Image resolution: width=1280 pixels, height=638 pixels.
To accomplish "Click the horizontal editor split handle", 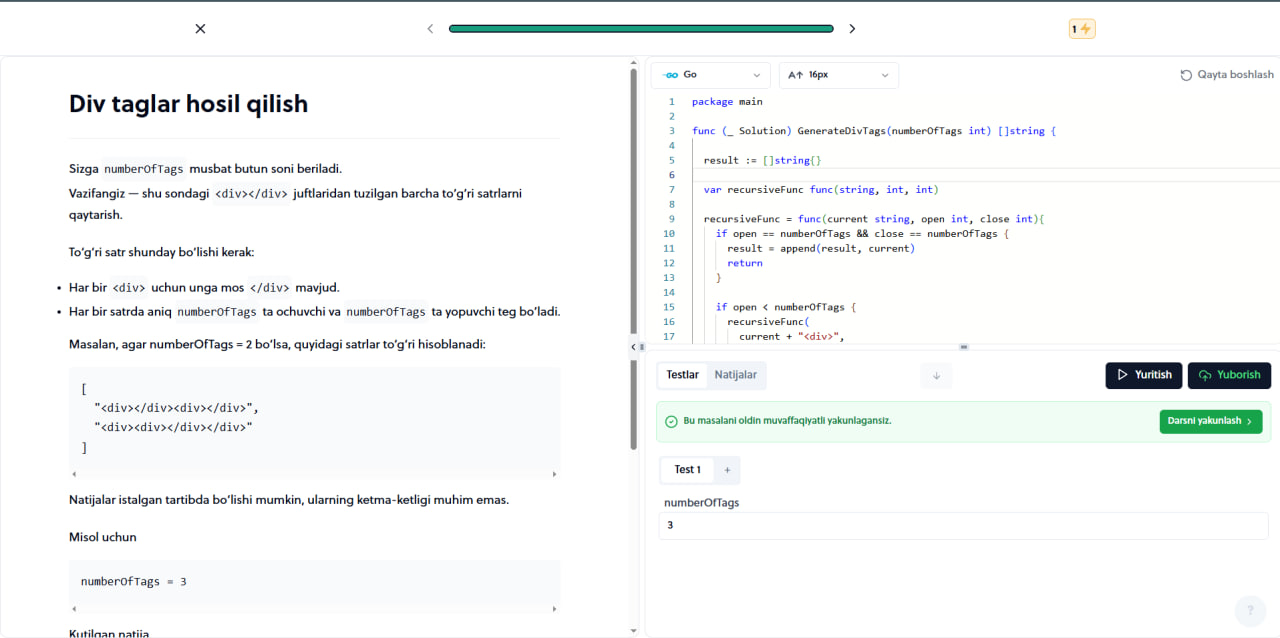I will point(964,347).
